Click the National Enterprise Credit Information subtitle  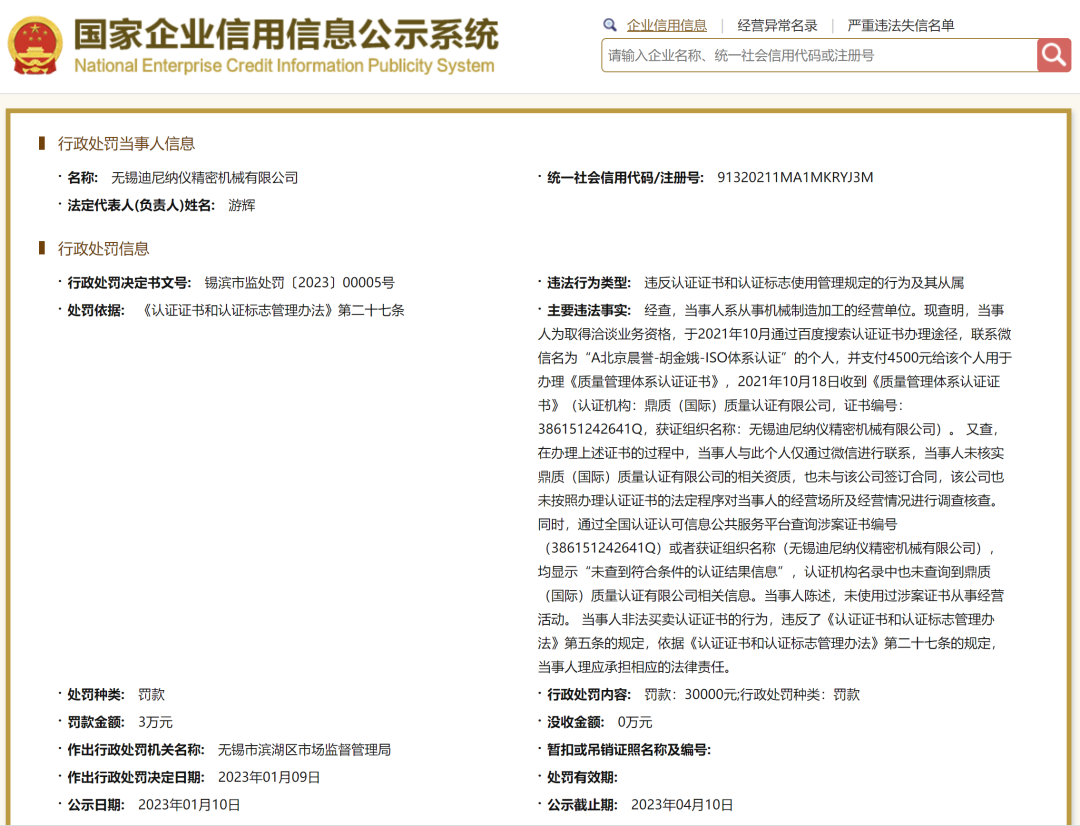pyautogui.click(x=284, y=65)
